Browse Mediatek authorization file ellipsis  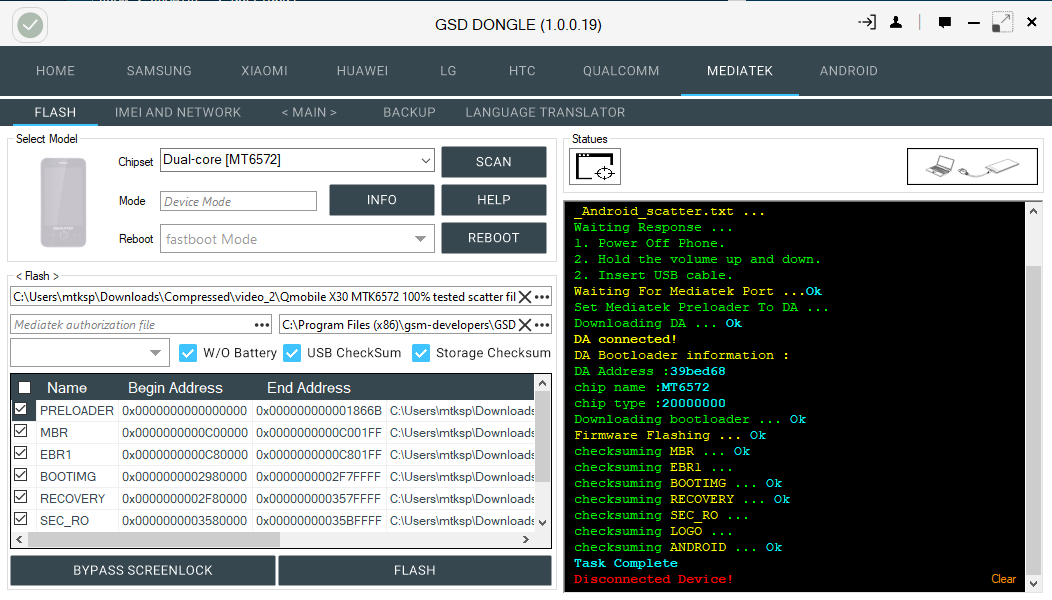[262, 325]
